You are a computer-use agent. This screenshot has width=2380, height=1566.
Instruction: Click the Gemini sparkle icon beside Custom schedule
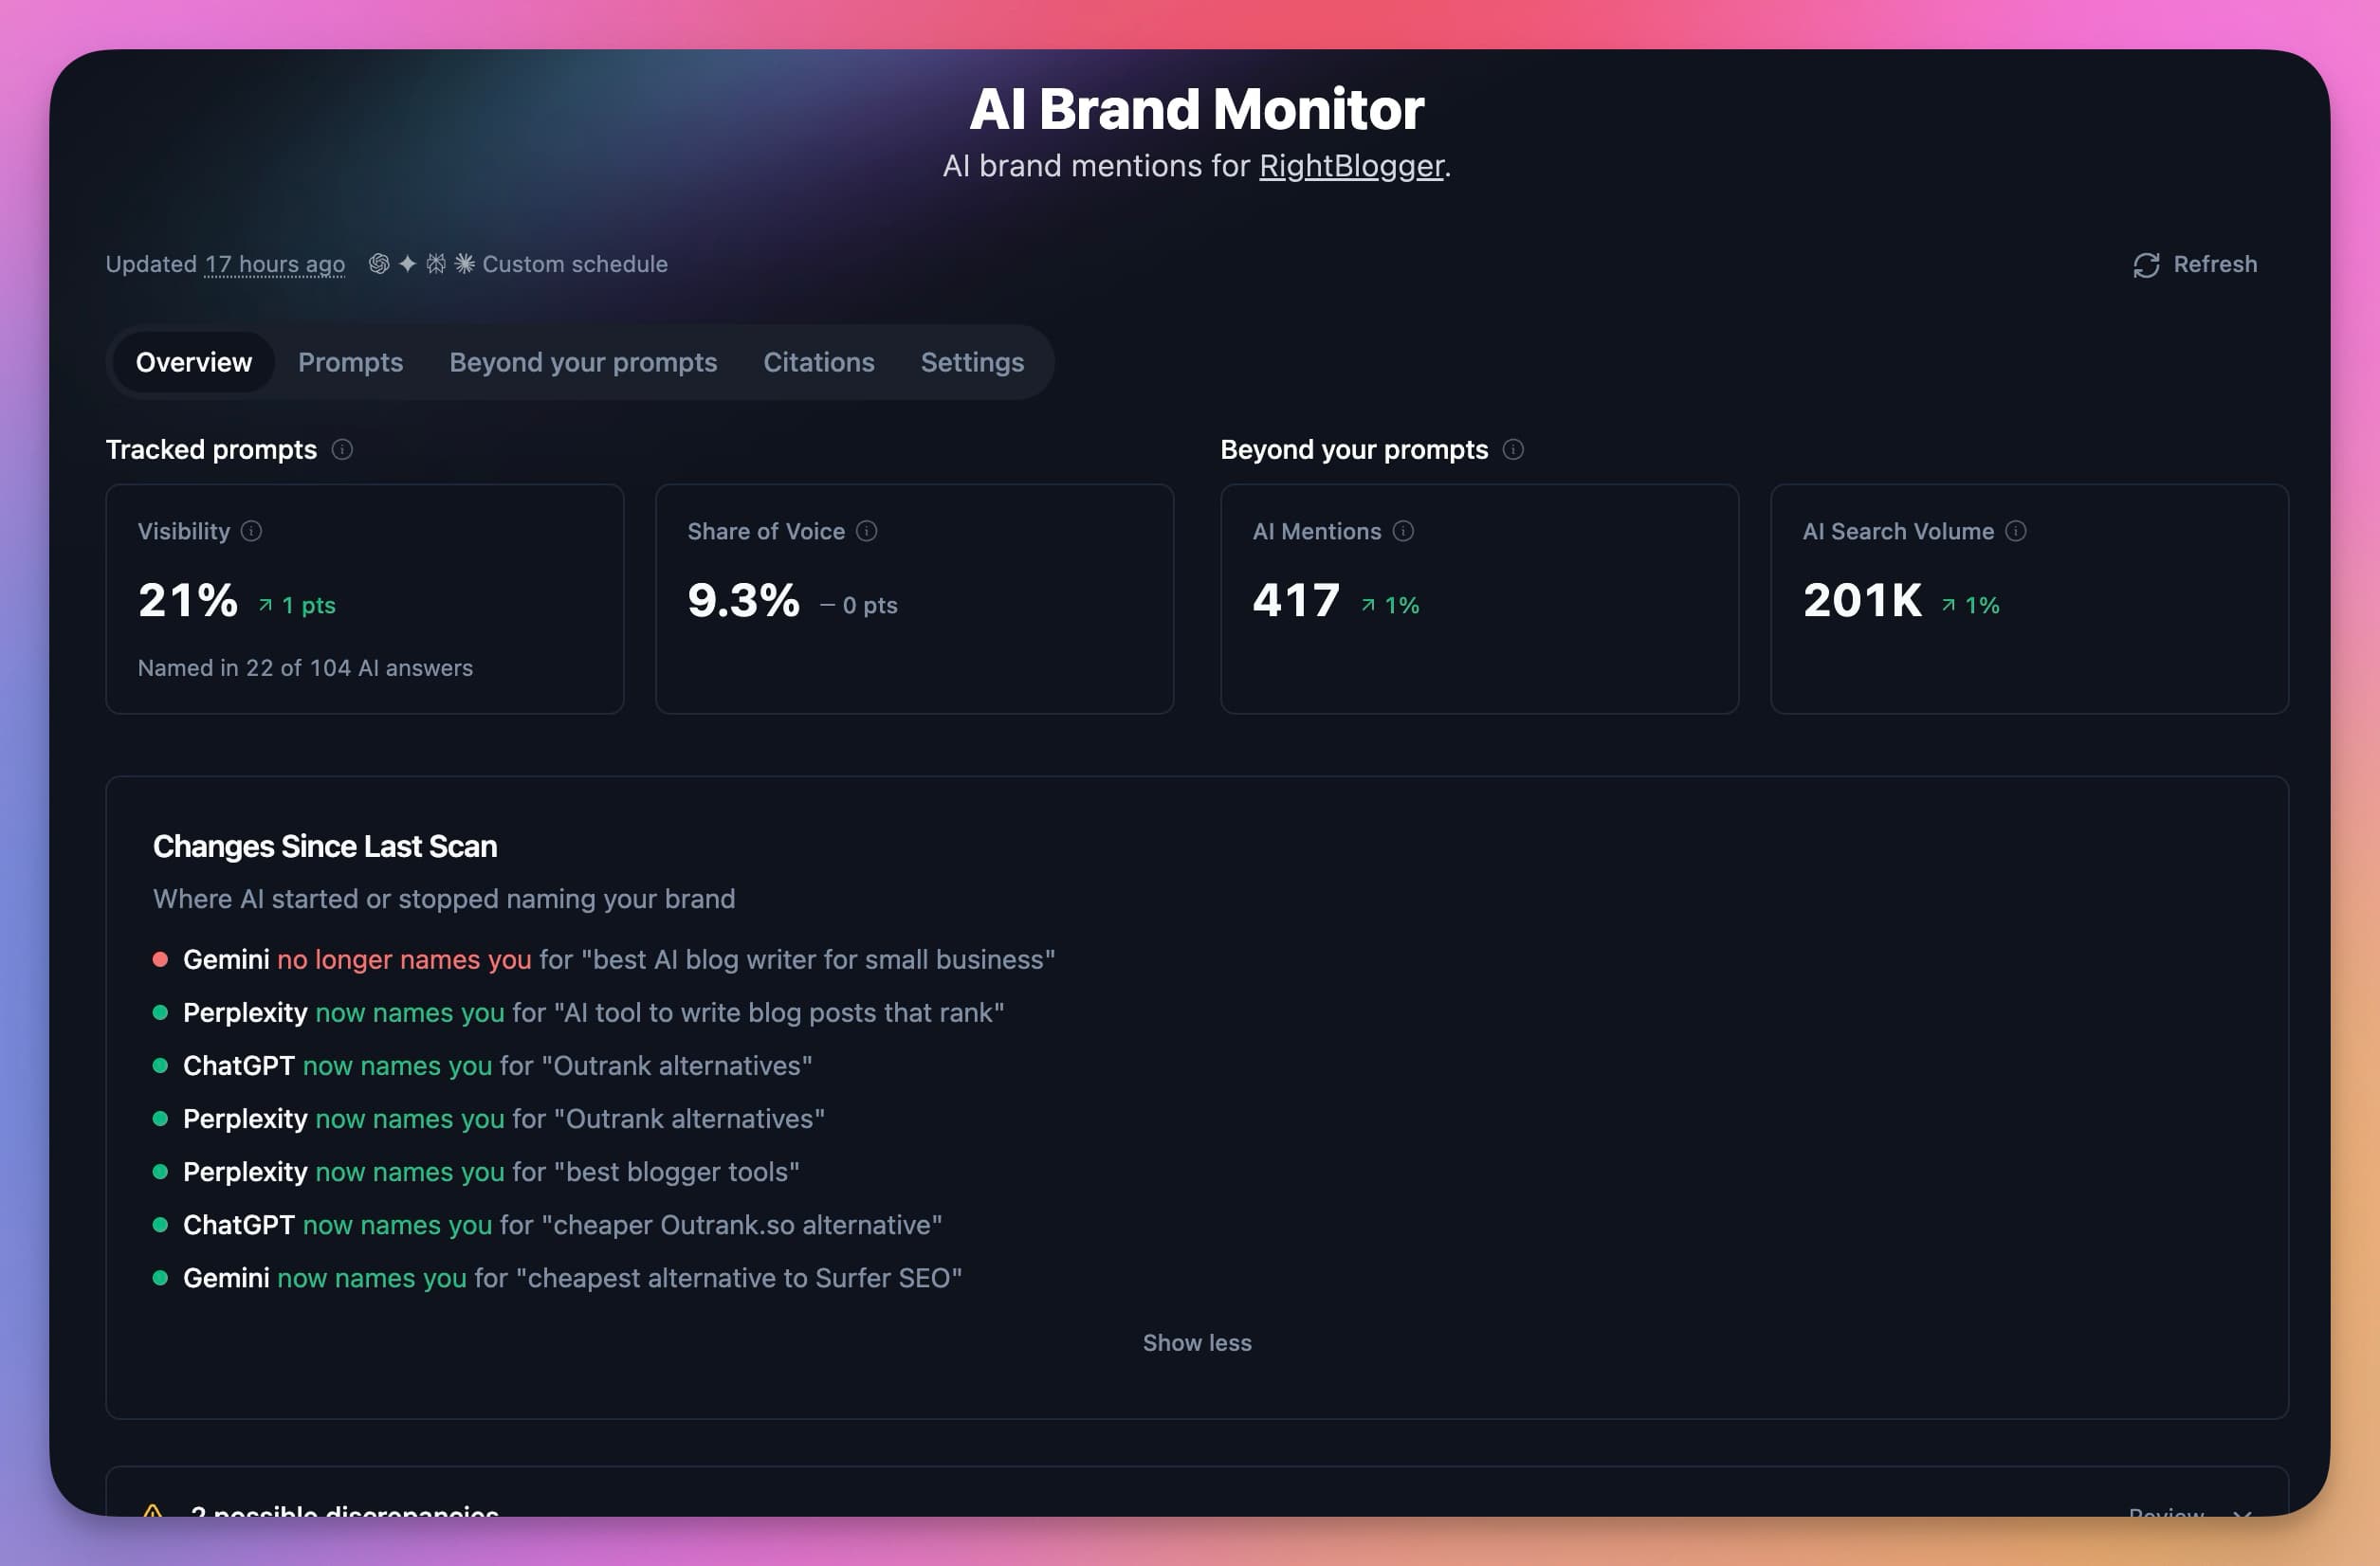(407, 264)
